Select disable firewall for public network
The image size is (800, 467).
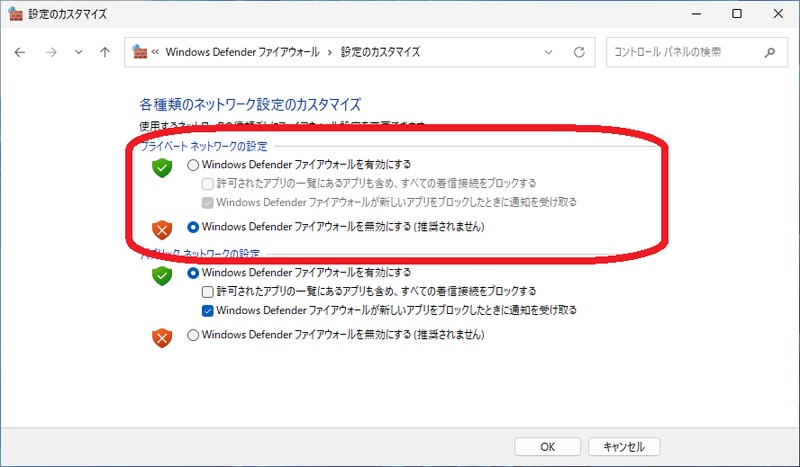click(x=193, y=335)
